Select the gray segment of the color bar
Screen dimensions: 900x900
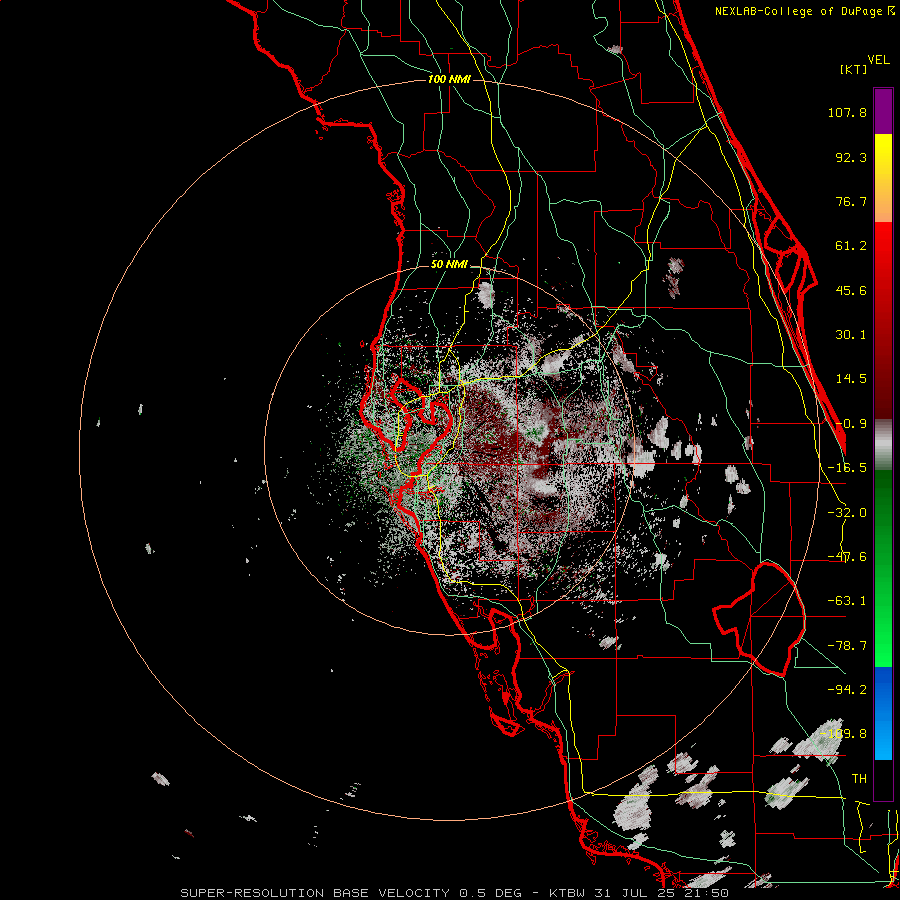883,445
